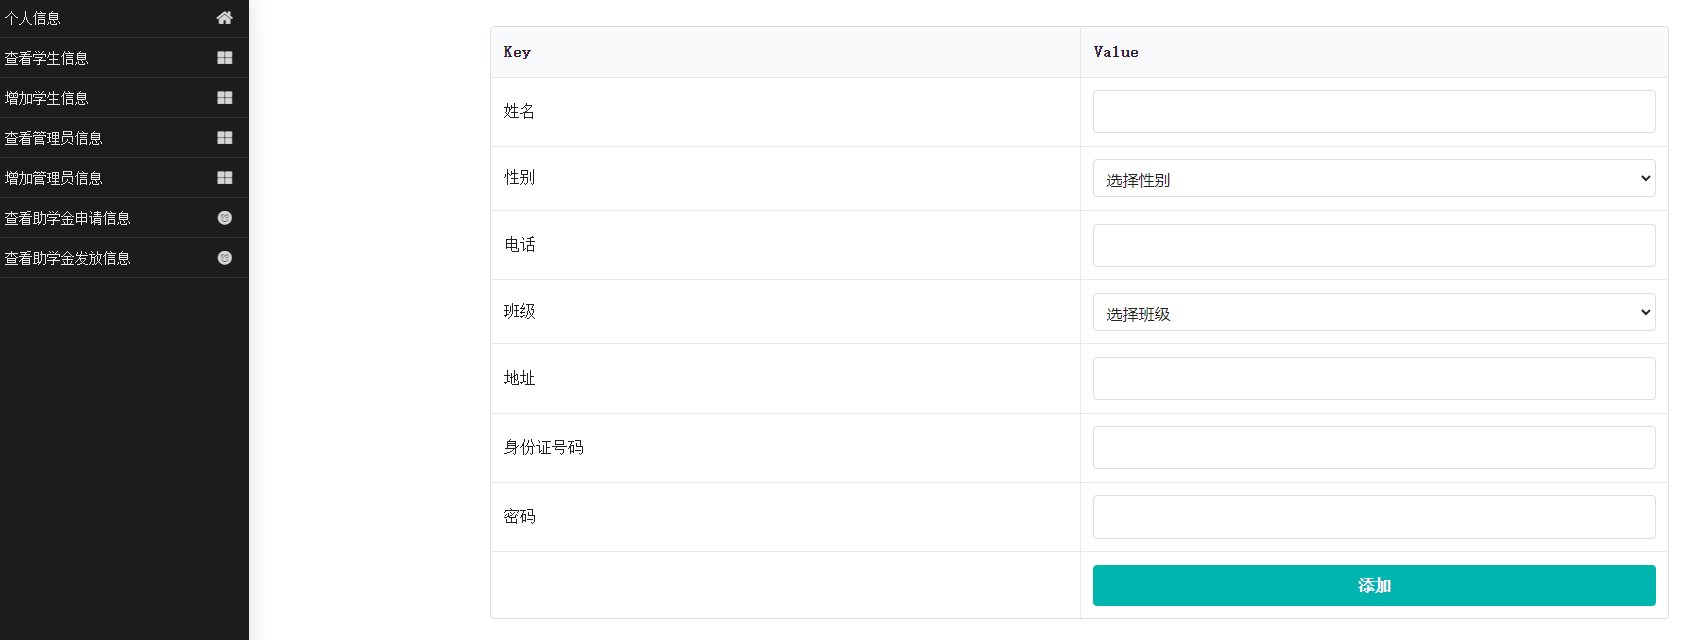Image resolution: width=1685 pixels, height=640 pixels.
Task: Click the 添加 button to submit
Action: pyautogui.click(x=1373, y=585)
